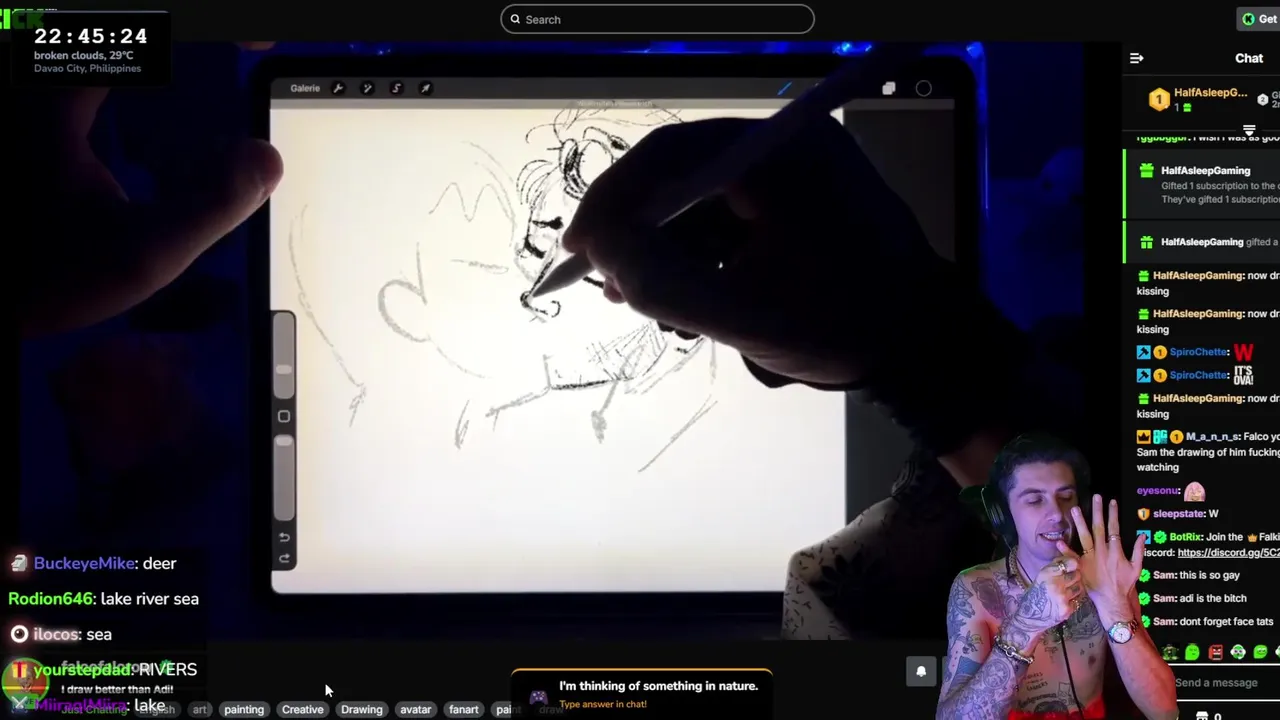This screenshot has height=720, width=1280.
Task: Click the eyesonu pink emote
Action: [x=1194, y=491]
